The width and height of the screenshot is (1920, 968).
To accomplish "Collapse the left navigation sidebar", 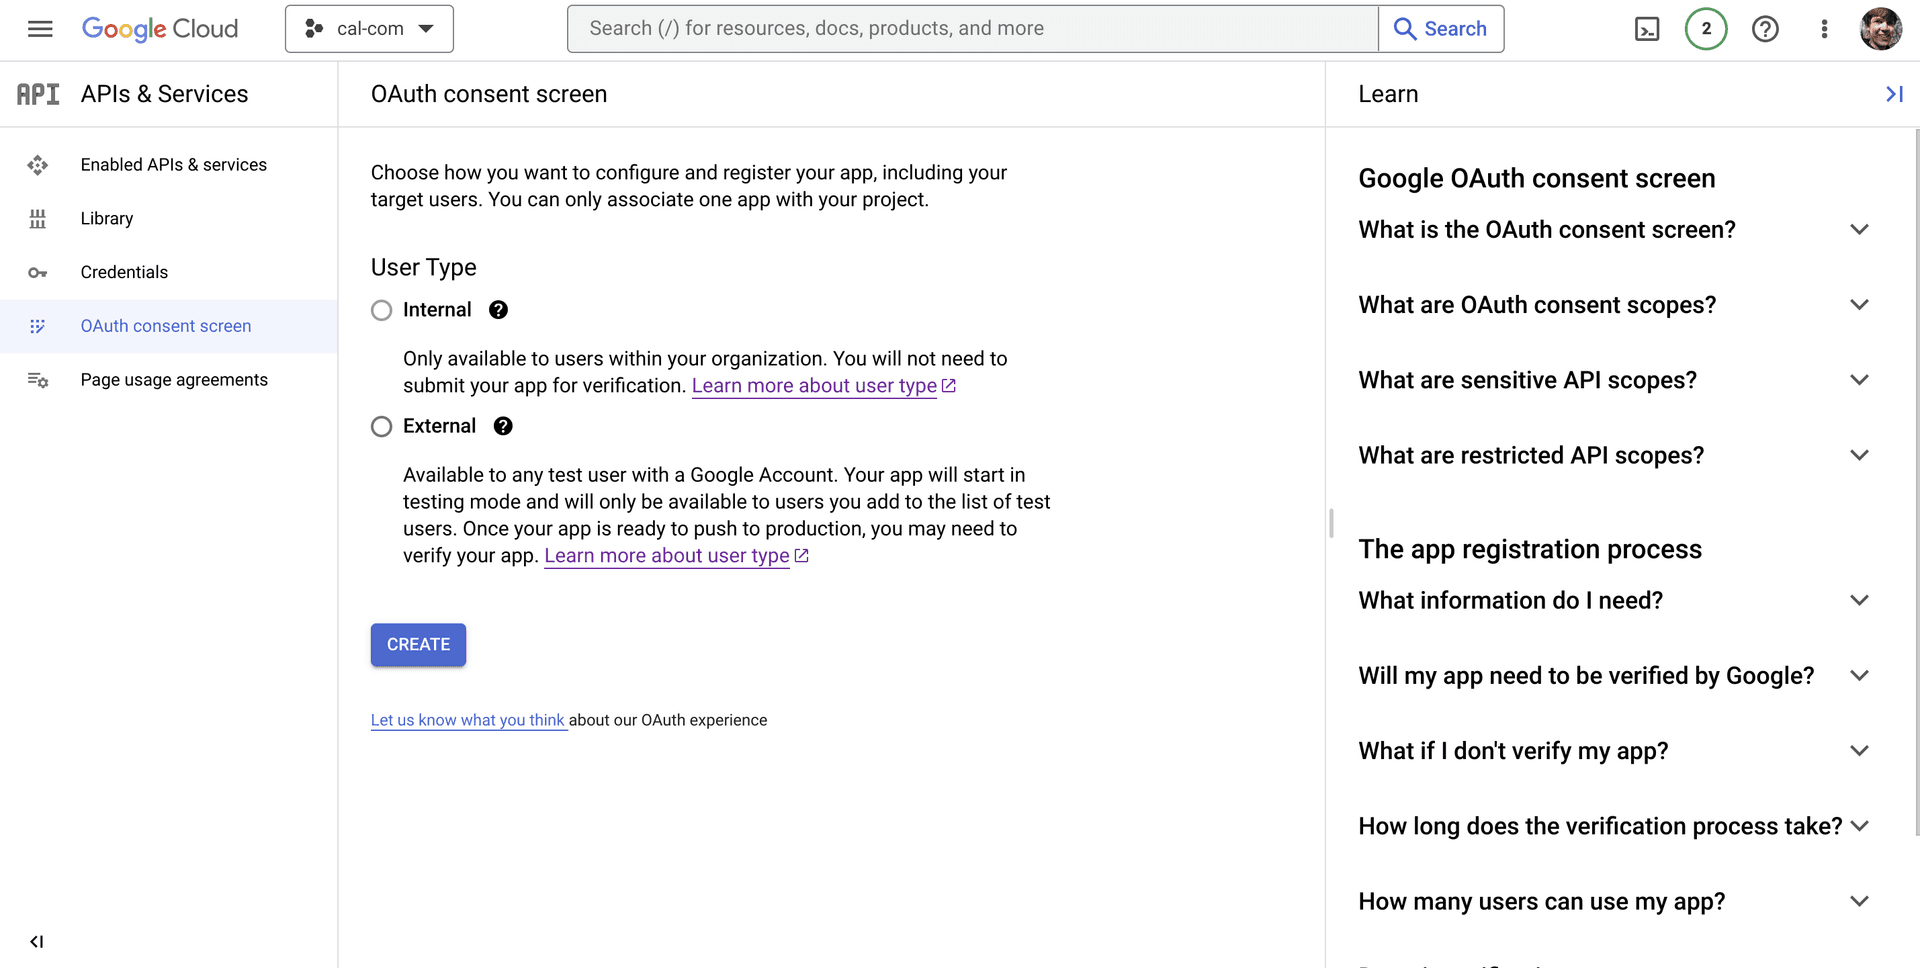I will pos(37,941).
